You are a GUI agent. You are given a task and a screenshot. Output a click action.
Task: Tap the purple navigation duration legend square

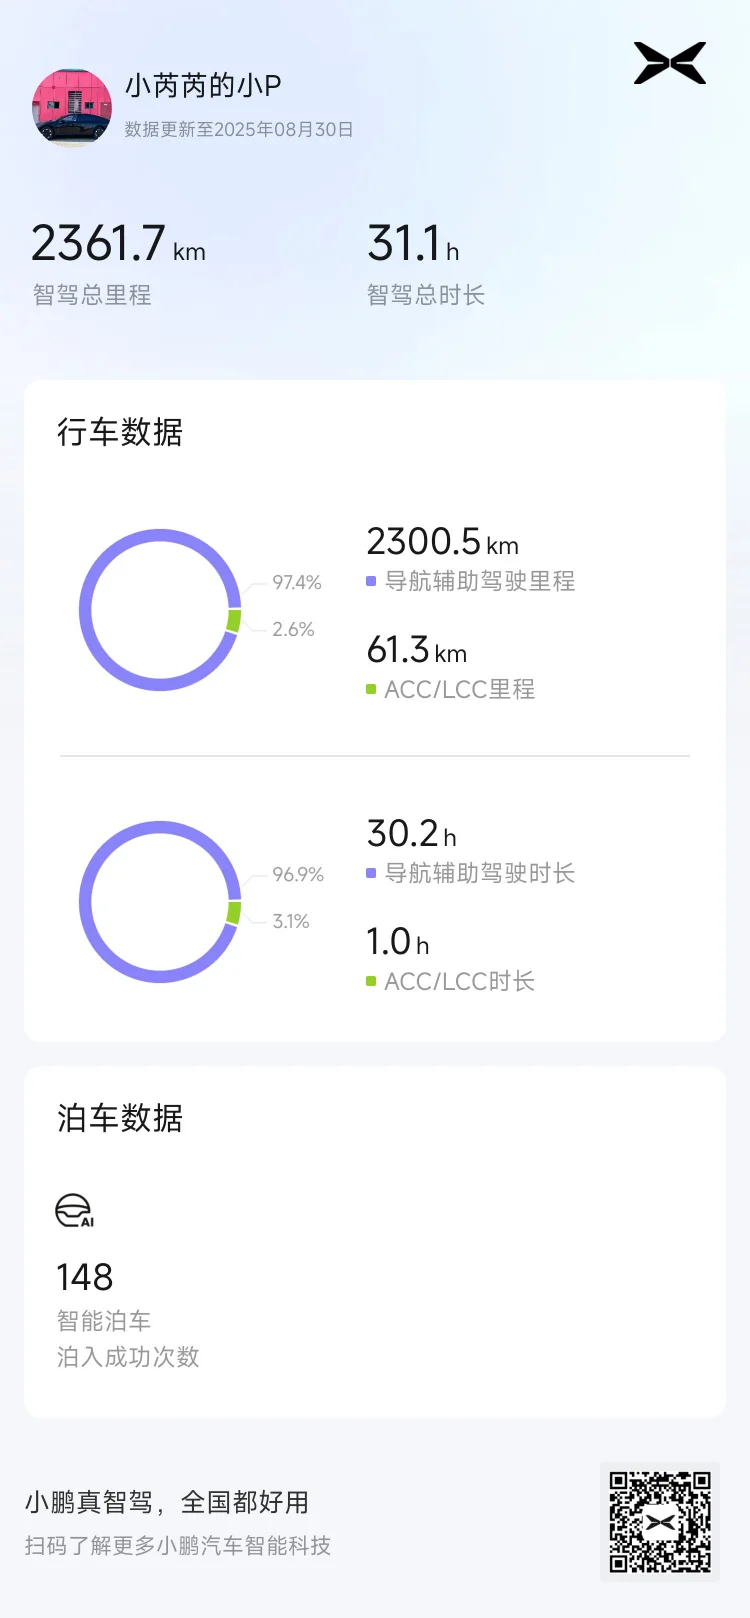point(371,873)
